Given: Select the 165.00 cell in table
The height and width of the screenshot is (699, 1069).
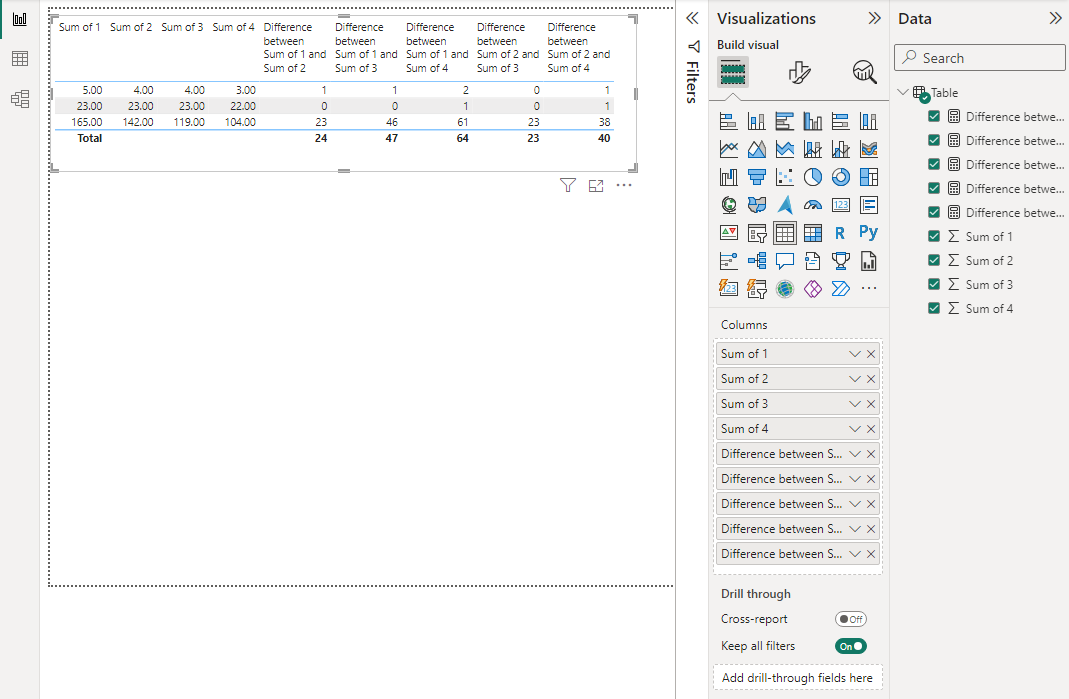Looking at the screenshot, I should [x=87, y=122].
